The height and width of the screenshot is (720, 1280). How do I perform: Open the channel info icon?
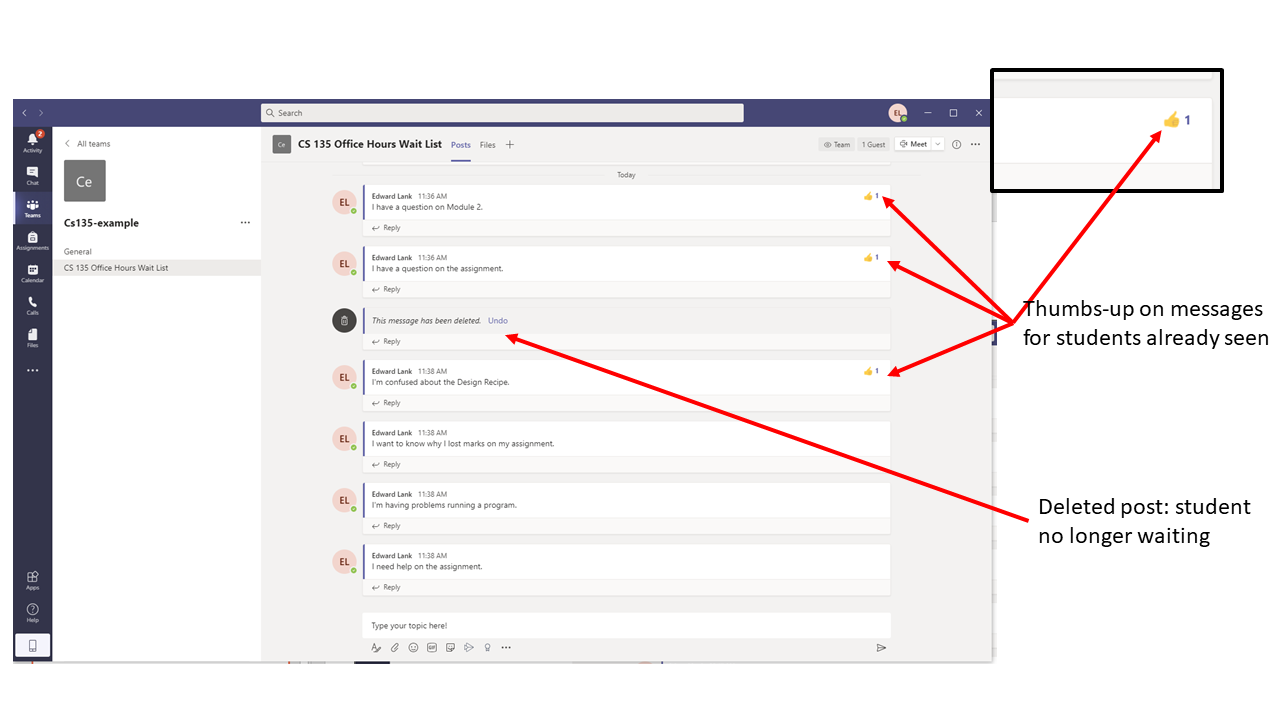click(x=956, y=144)
